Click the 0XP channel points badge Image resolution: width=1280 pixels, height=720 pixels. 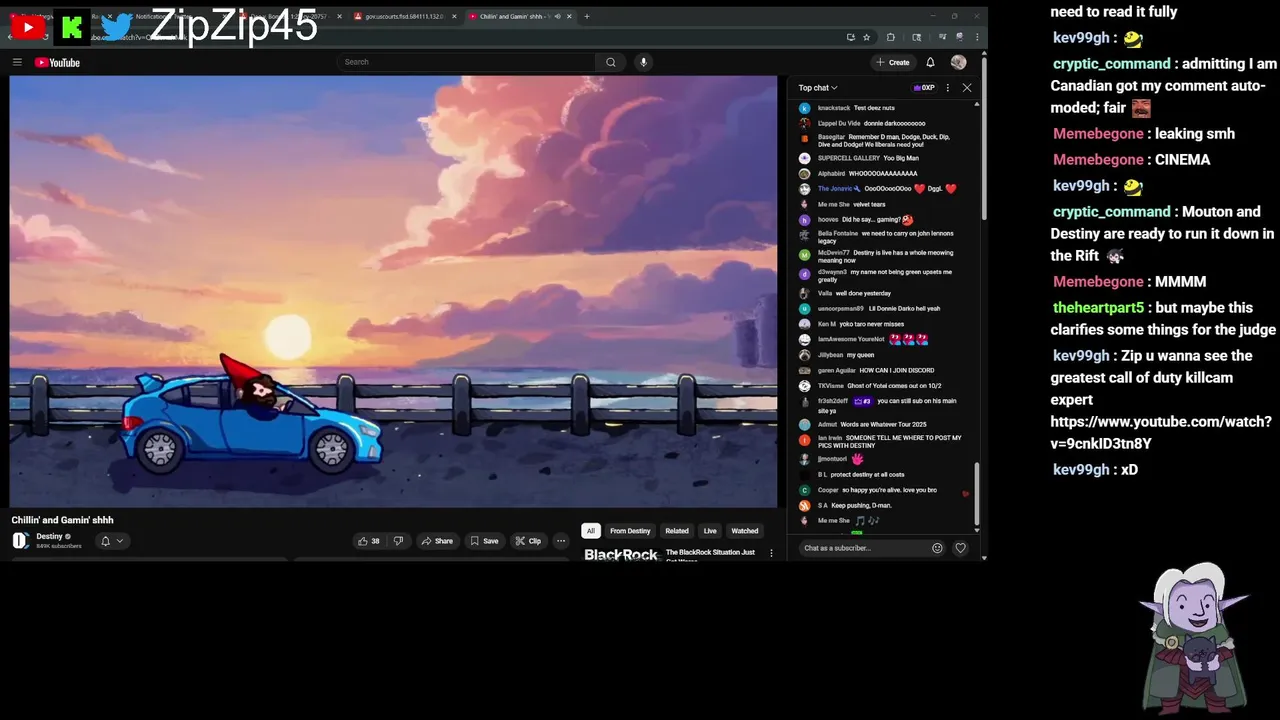[x=924, y=88]
